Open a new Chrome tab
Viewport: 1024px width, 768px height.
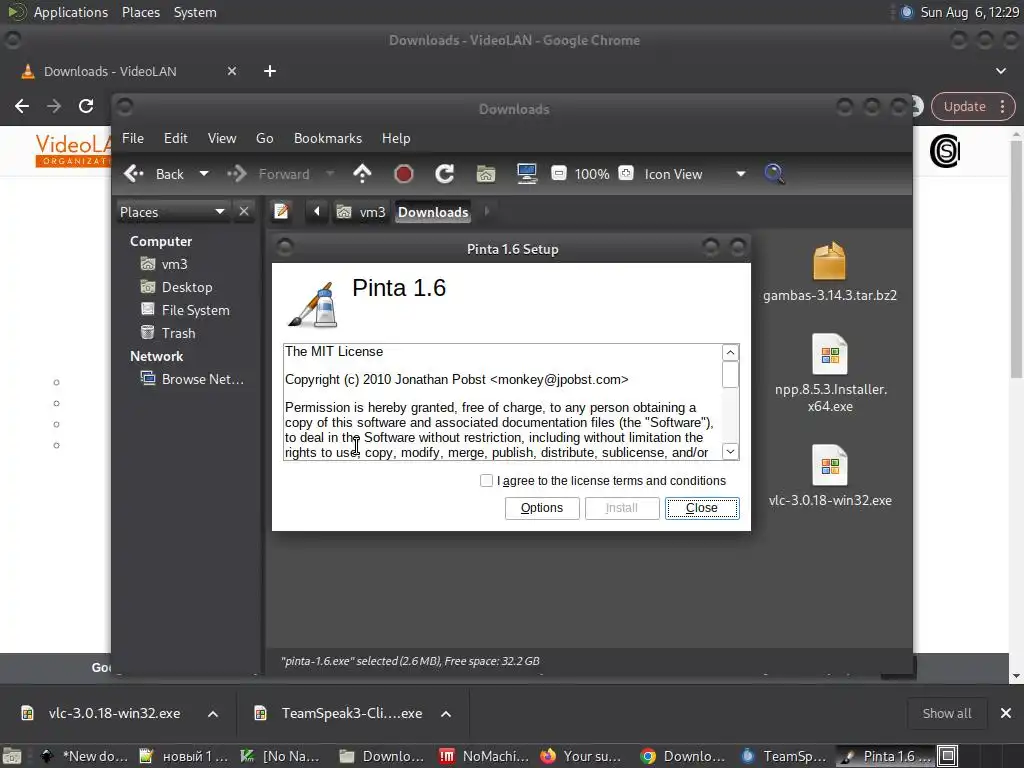[270, 71]
